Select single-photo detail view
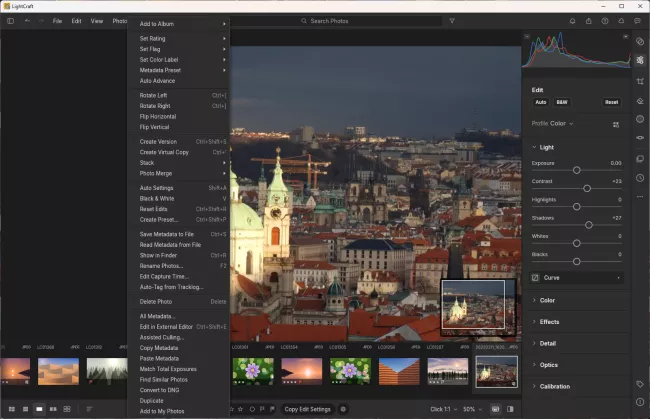The width and height of the screenshot is (650, 419). click(x=39, y=409)
